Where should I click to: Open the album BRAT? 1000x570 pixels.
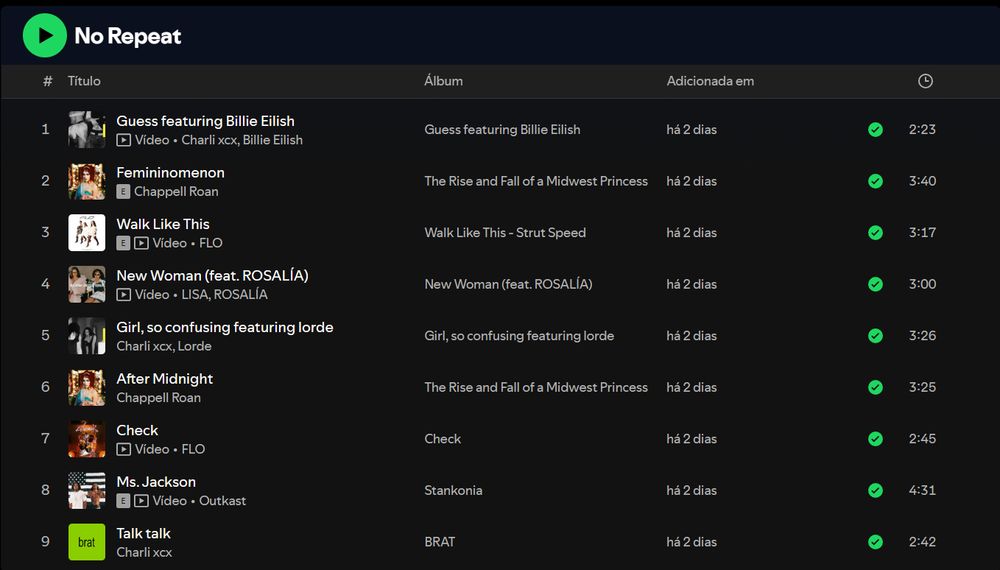pos(440,542)
